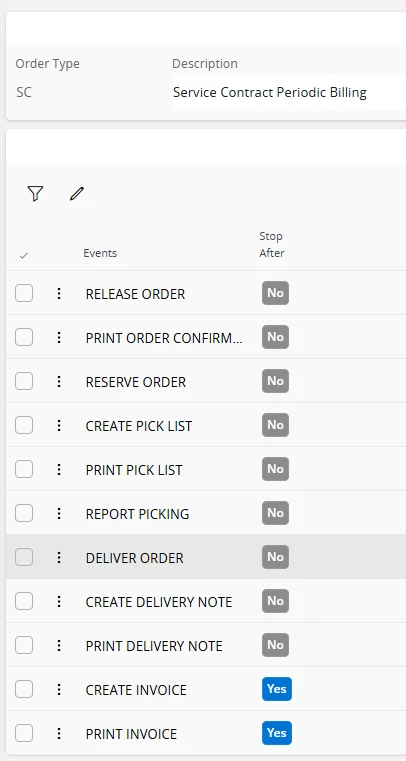The height and width of the screenshot is (761, 406).
Task: Toggle the select-all checkmark in the table header
Action: coord(24,256)
